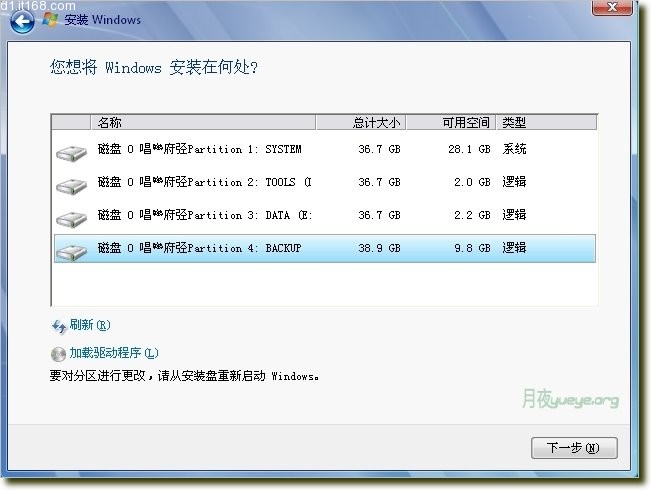
Task: Close the Windows setup window
Action: tap(612, 7)
